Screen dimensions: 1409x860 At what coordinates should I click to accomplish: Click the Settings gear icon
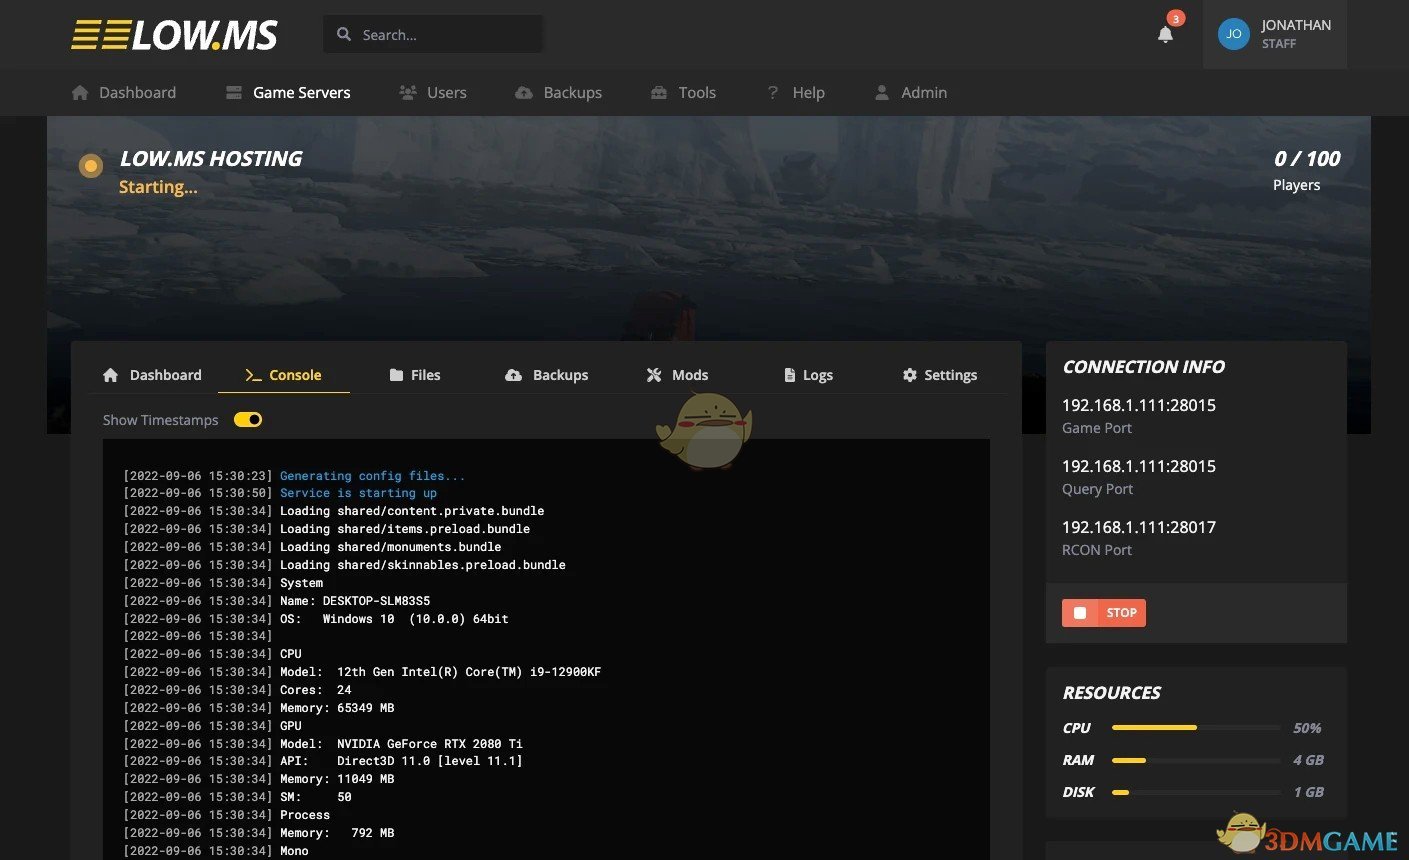pos(910,375)
